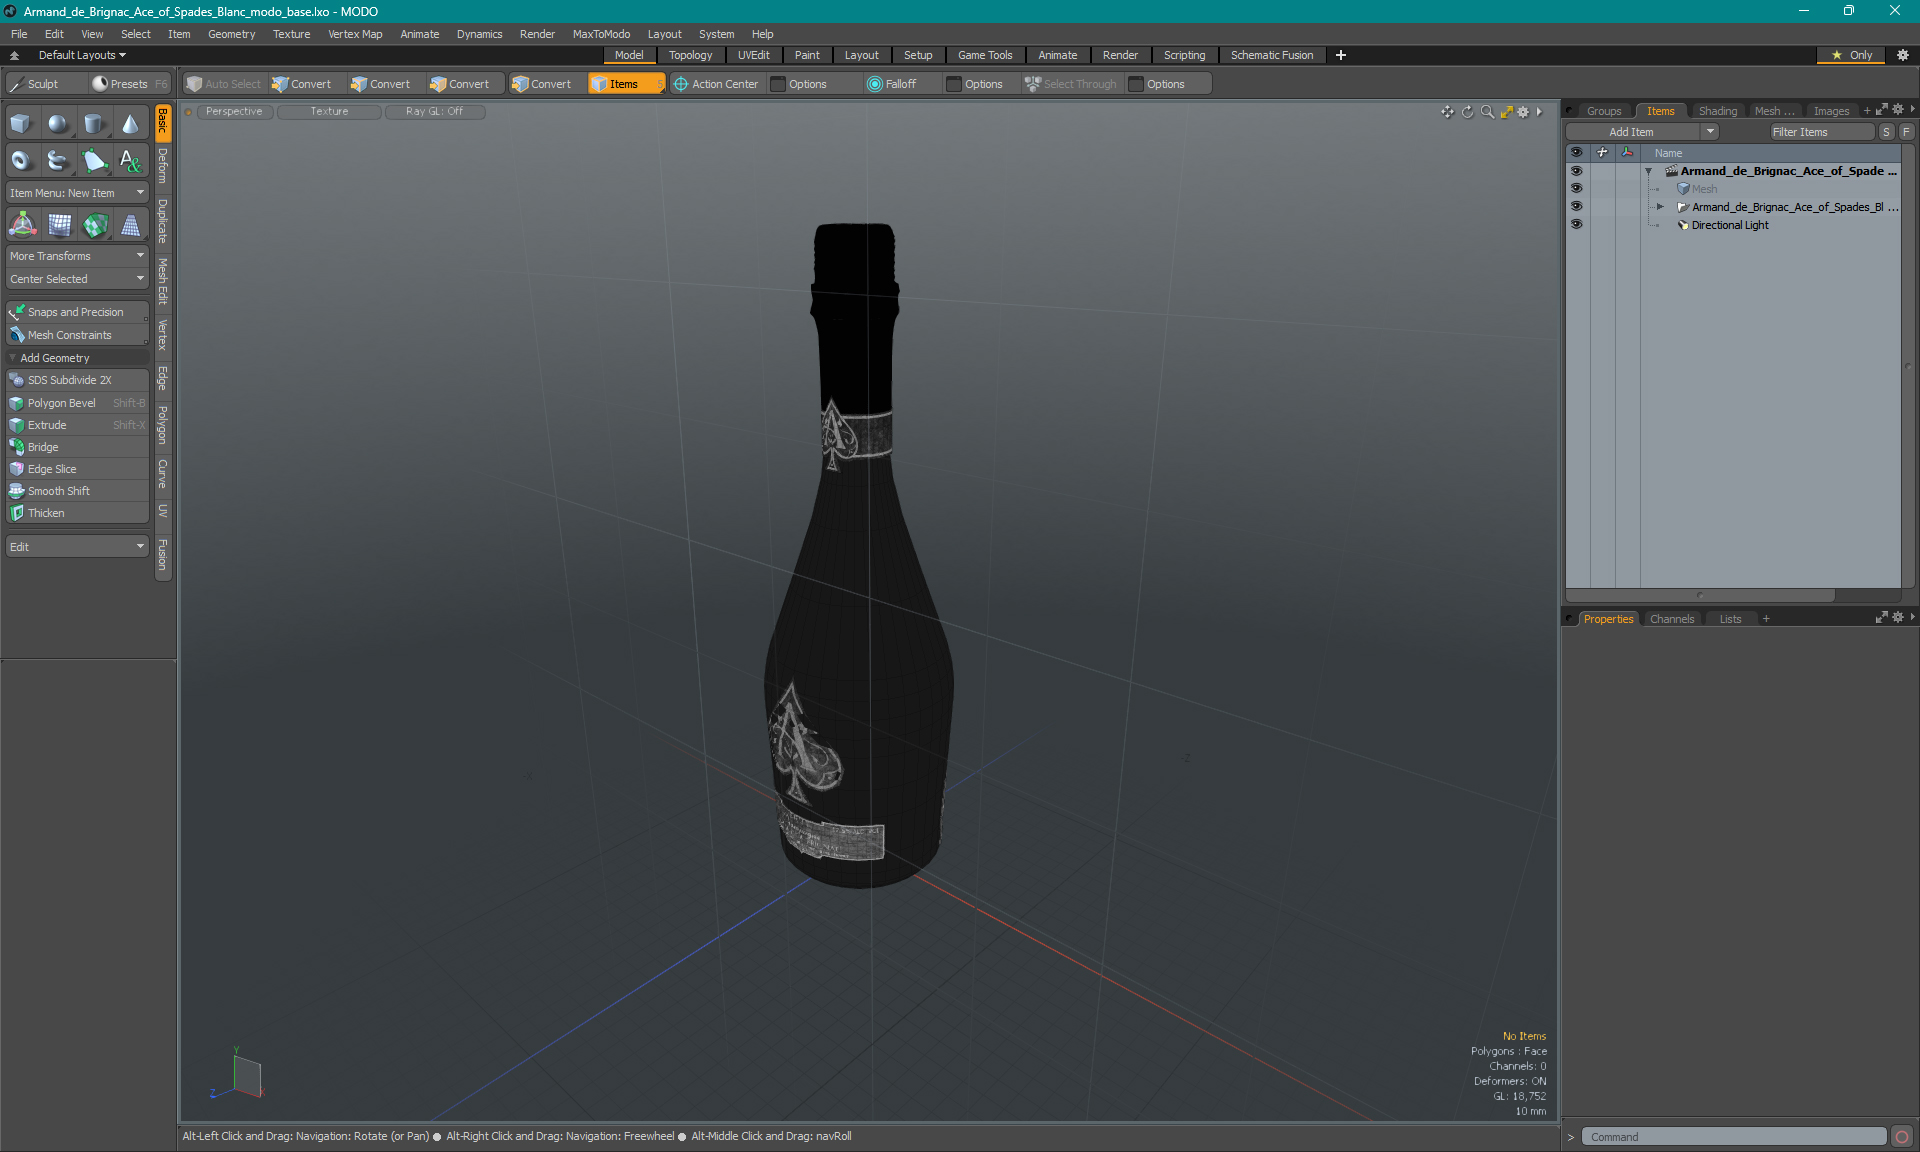Open the Deform vertical side tab
Image resolution: width=1920 pixels, height=1152 pixels.
coord(163,167)
